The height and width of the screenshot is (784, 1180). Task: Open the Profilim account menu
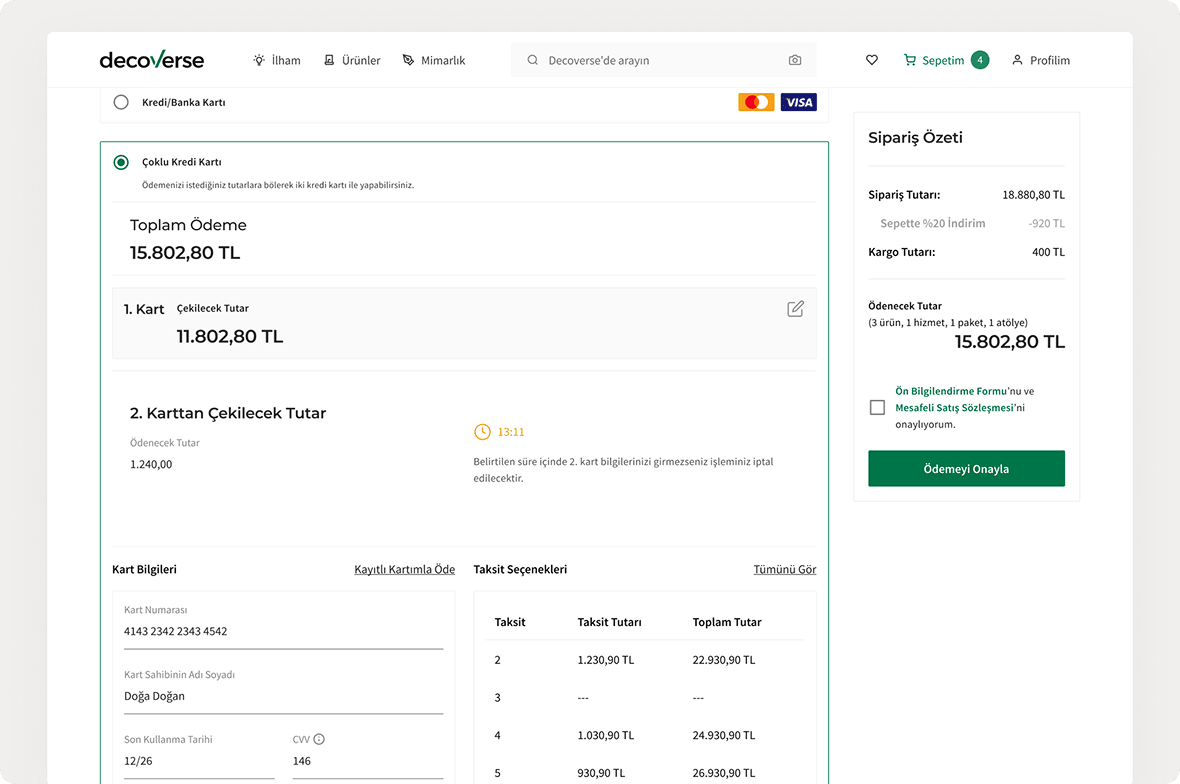point(1040,60)
